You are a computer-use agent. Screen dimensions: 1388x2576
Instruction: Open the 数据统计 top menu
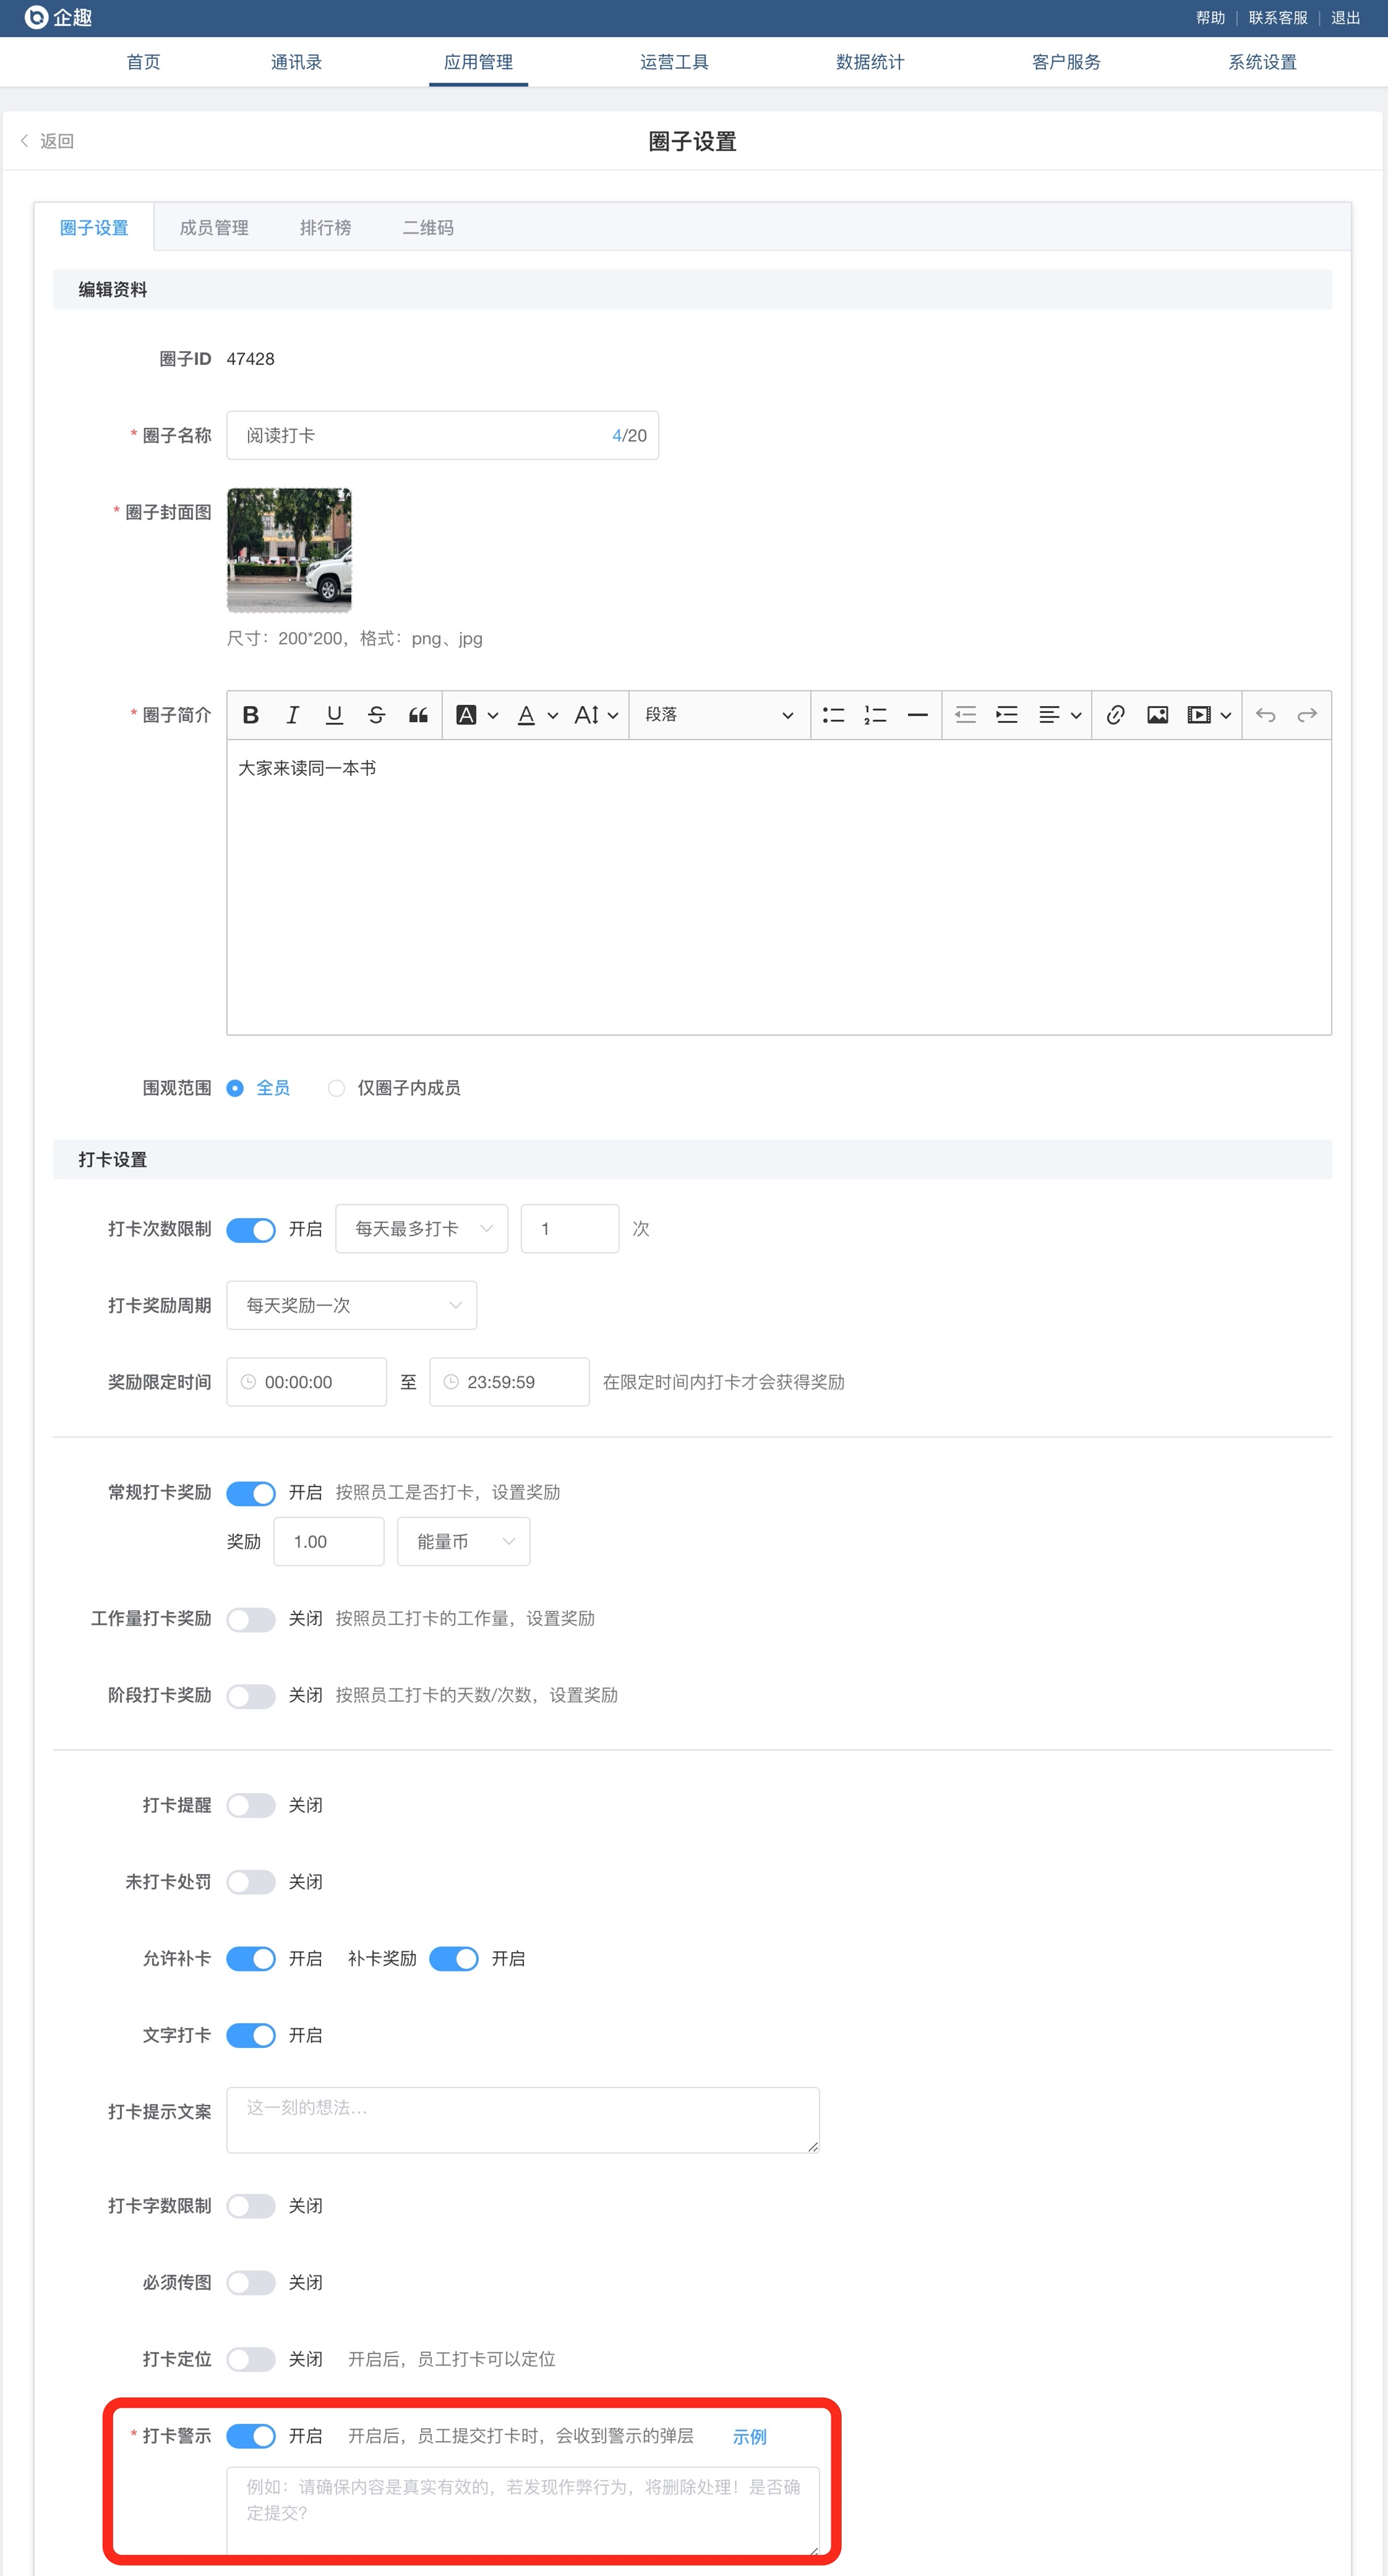pyautogui.click(x=870, y=62)
